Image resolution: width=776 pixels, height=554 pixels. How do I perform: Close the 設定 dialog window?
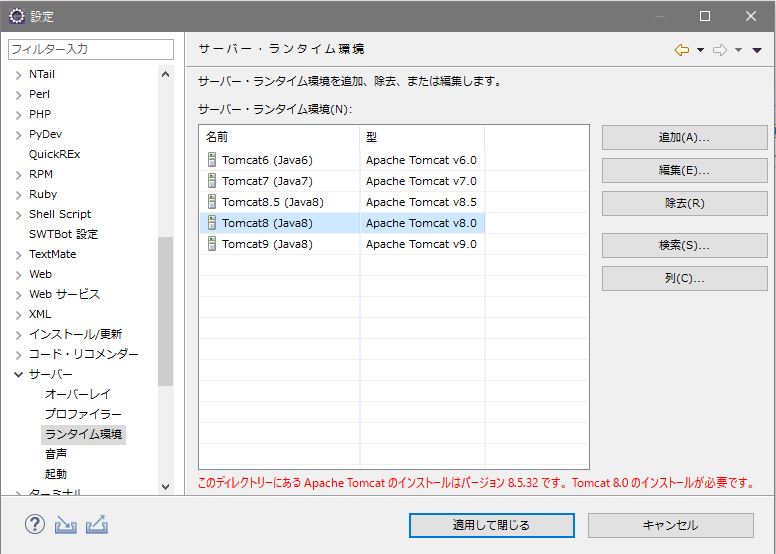751,16
